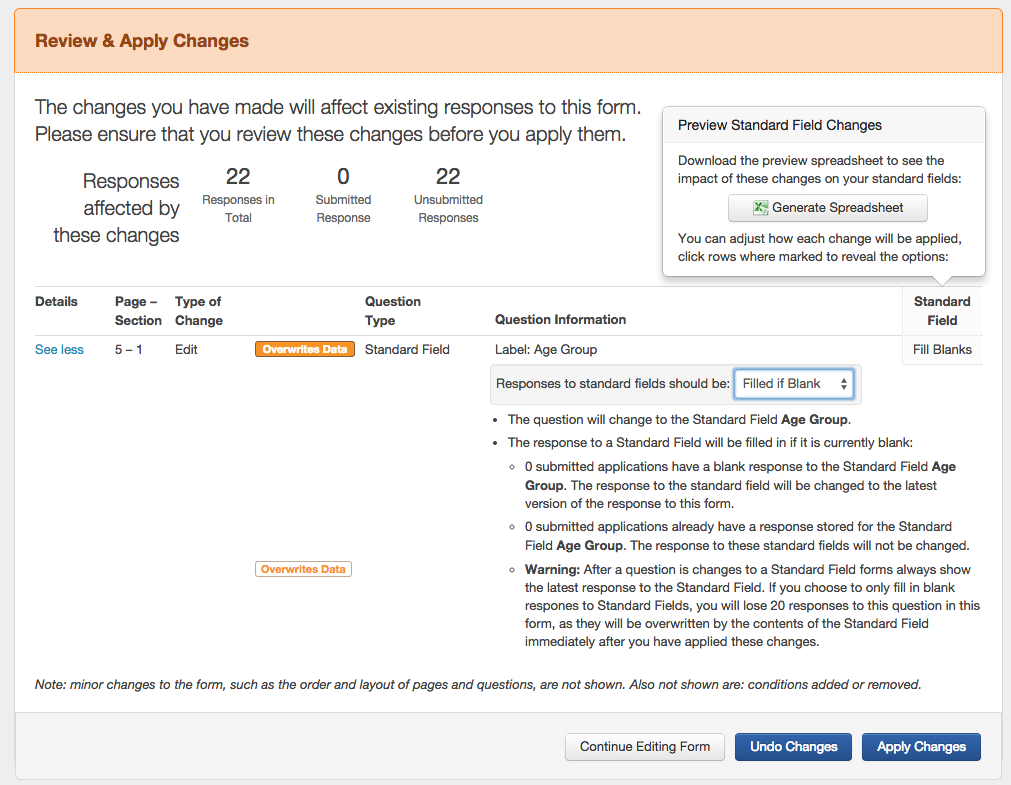Select the Question Information column header
The width and height of the screenshot is (1011, 785).
pyautogui.click(x=560, y=320)
